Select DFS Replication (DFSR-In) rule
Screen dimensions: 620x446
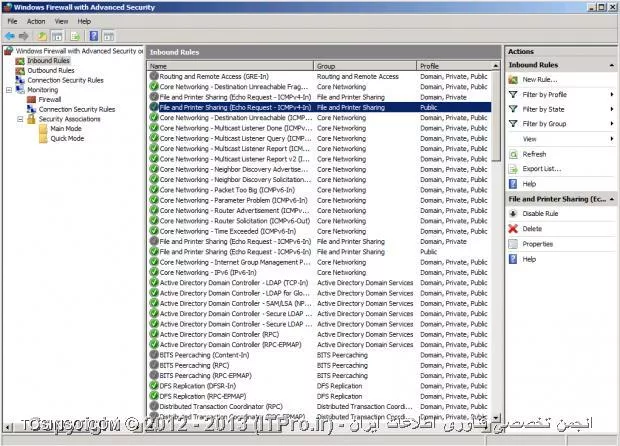pyautogui.click(x=320, y=386)
